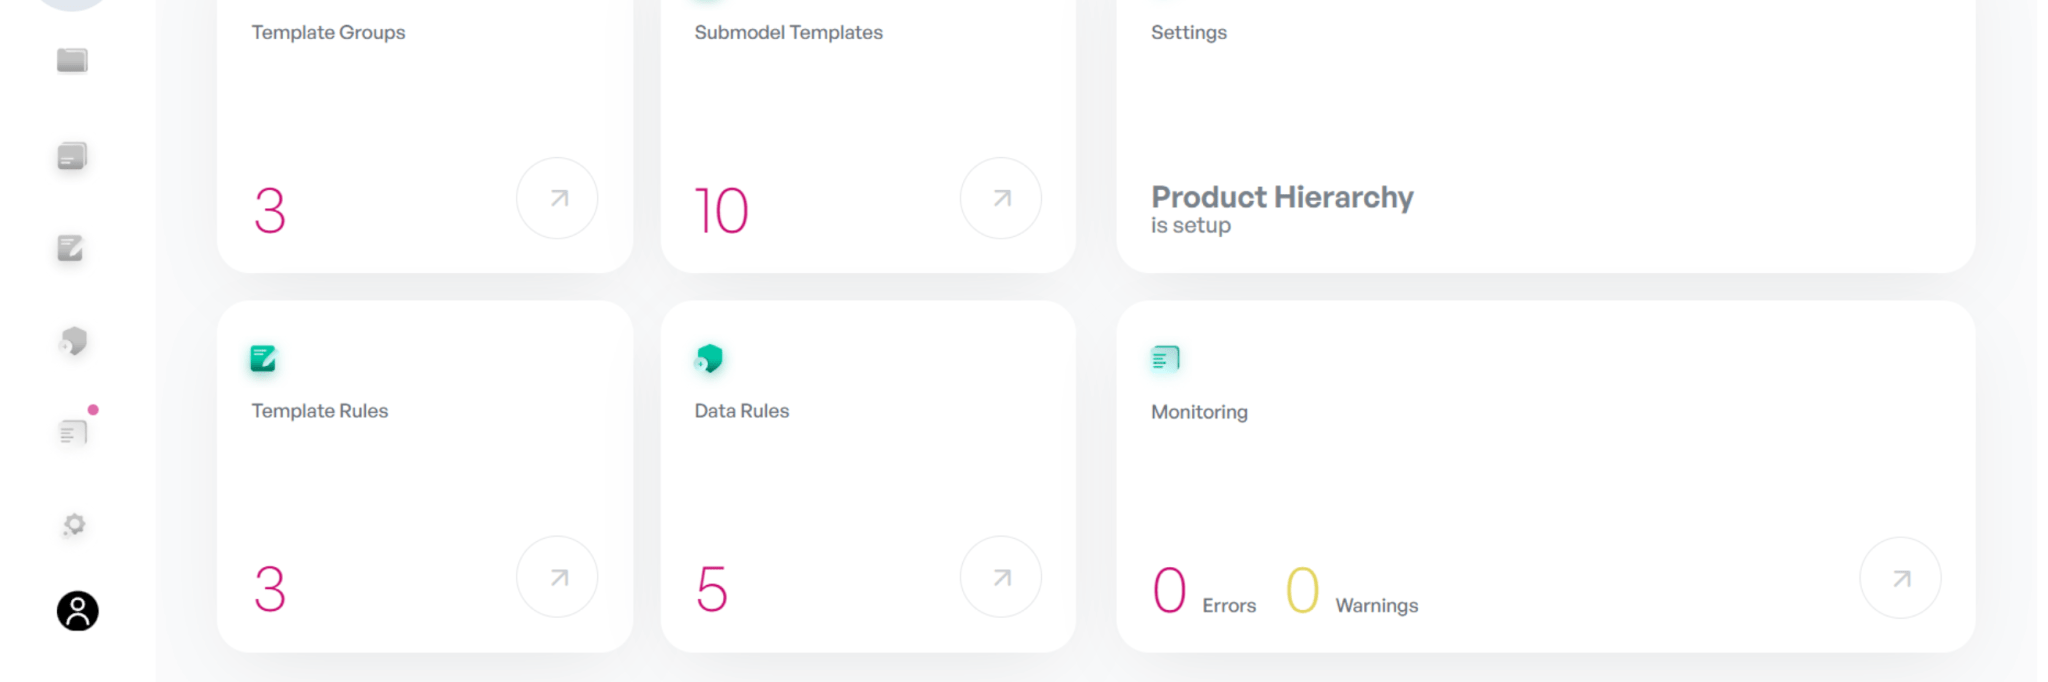Click the Monitoring card title

click(1199, 412)
